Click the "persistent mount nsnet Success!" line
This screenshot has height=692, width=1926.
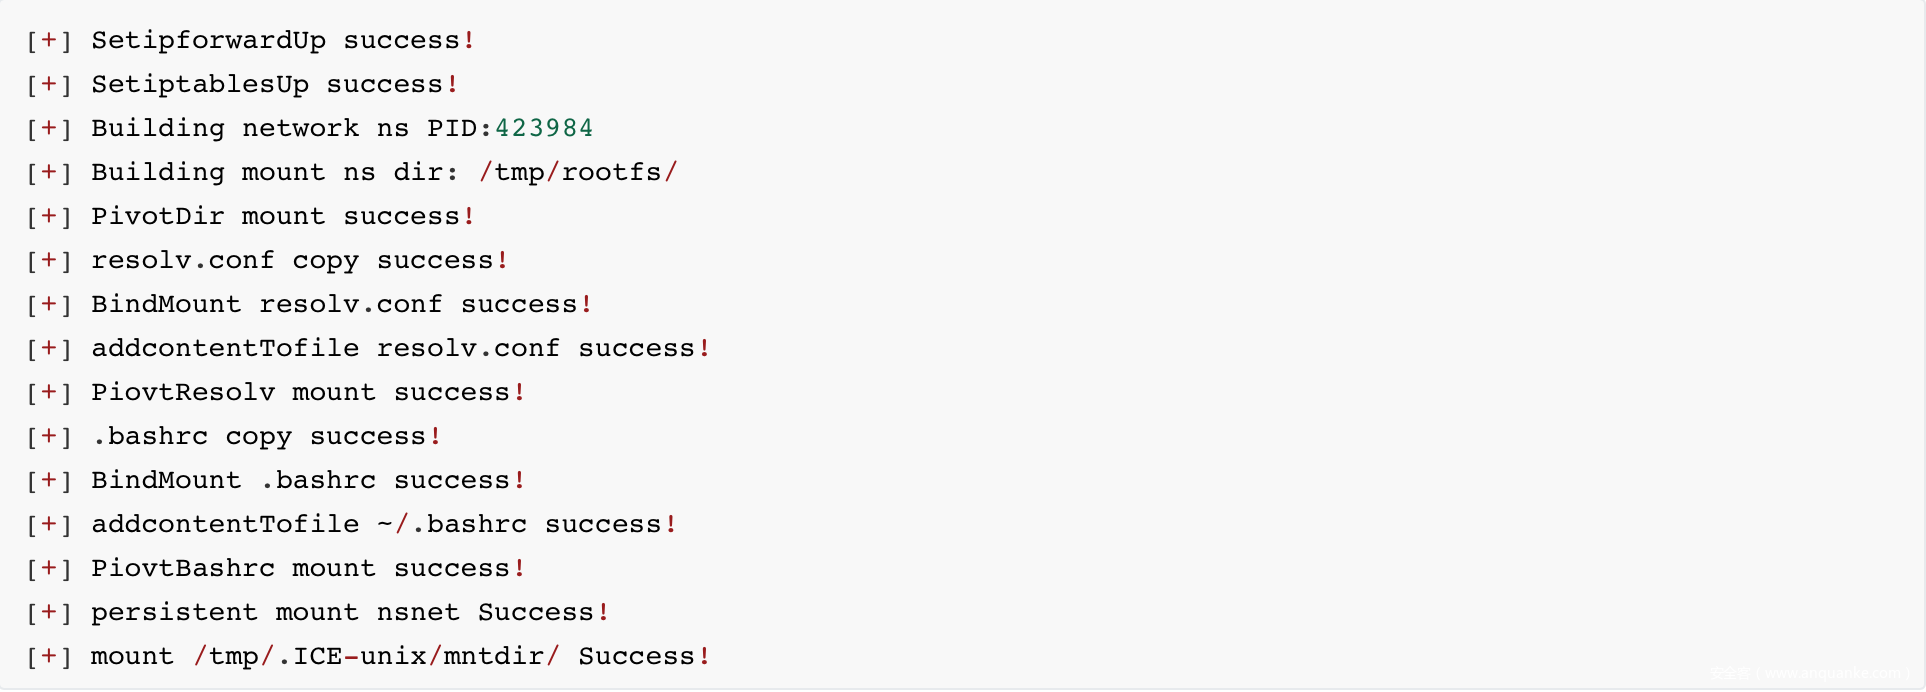click(x=350, y=613)
